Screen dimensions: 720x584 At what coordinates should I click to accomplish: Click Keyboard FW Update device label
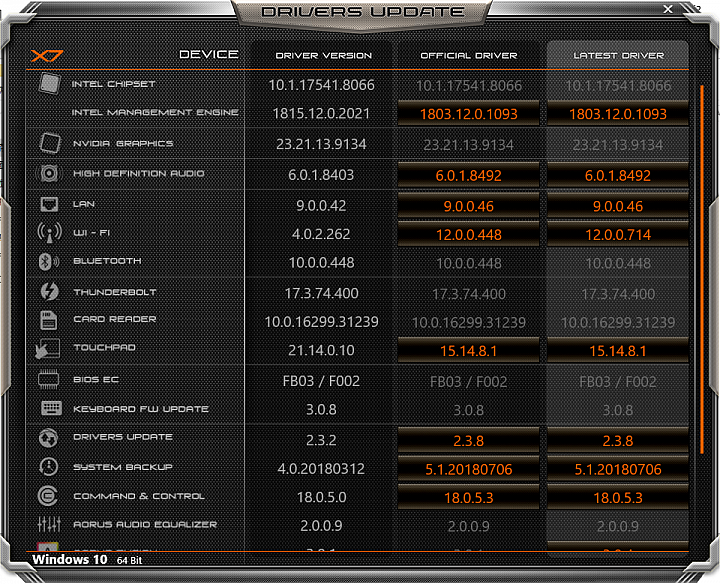[141, 409]
